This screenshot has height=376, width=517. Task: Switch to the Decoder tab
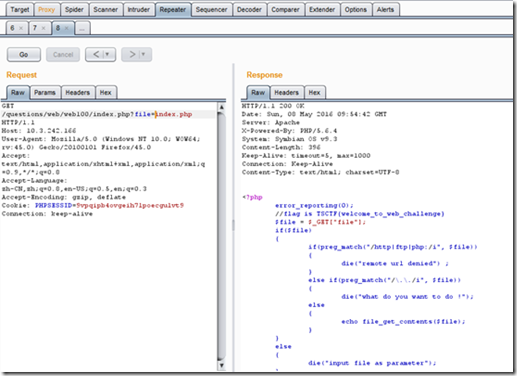click(x=249, y=9)
